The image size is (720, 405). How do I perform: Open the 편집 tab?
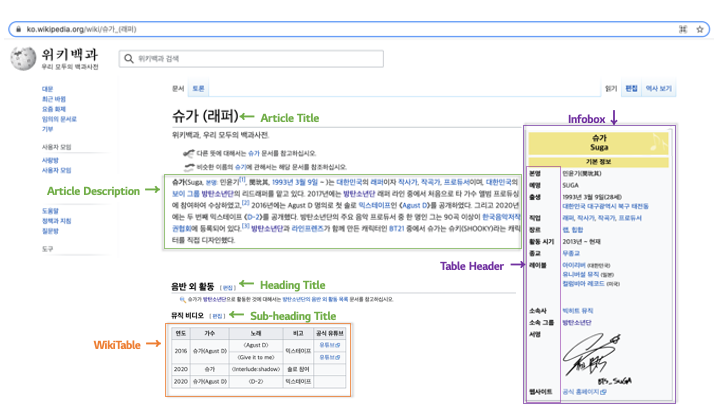(x=631, y=89)
